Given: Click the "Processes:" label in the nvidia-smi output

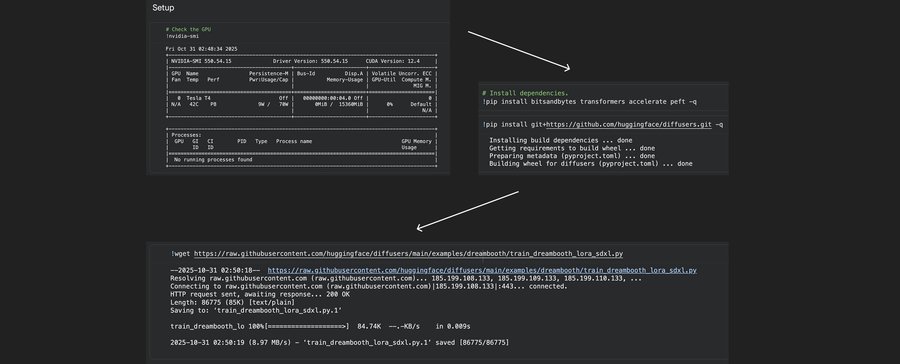Looking at the screenshot, I should [187, 135].
